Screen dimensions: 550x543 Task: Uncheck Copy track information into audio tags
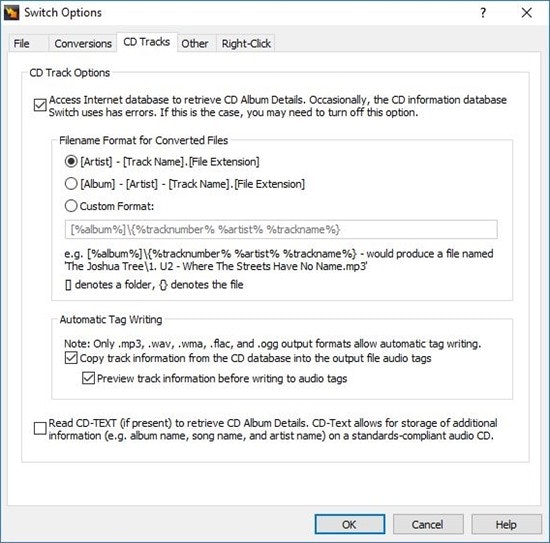pos(71,358)
